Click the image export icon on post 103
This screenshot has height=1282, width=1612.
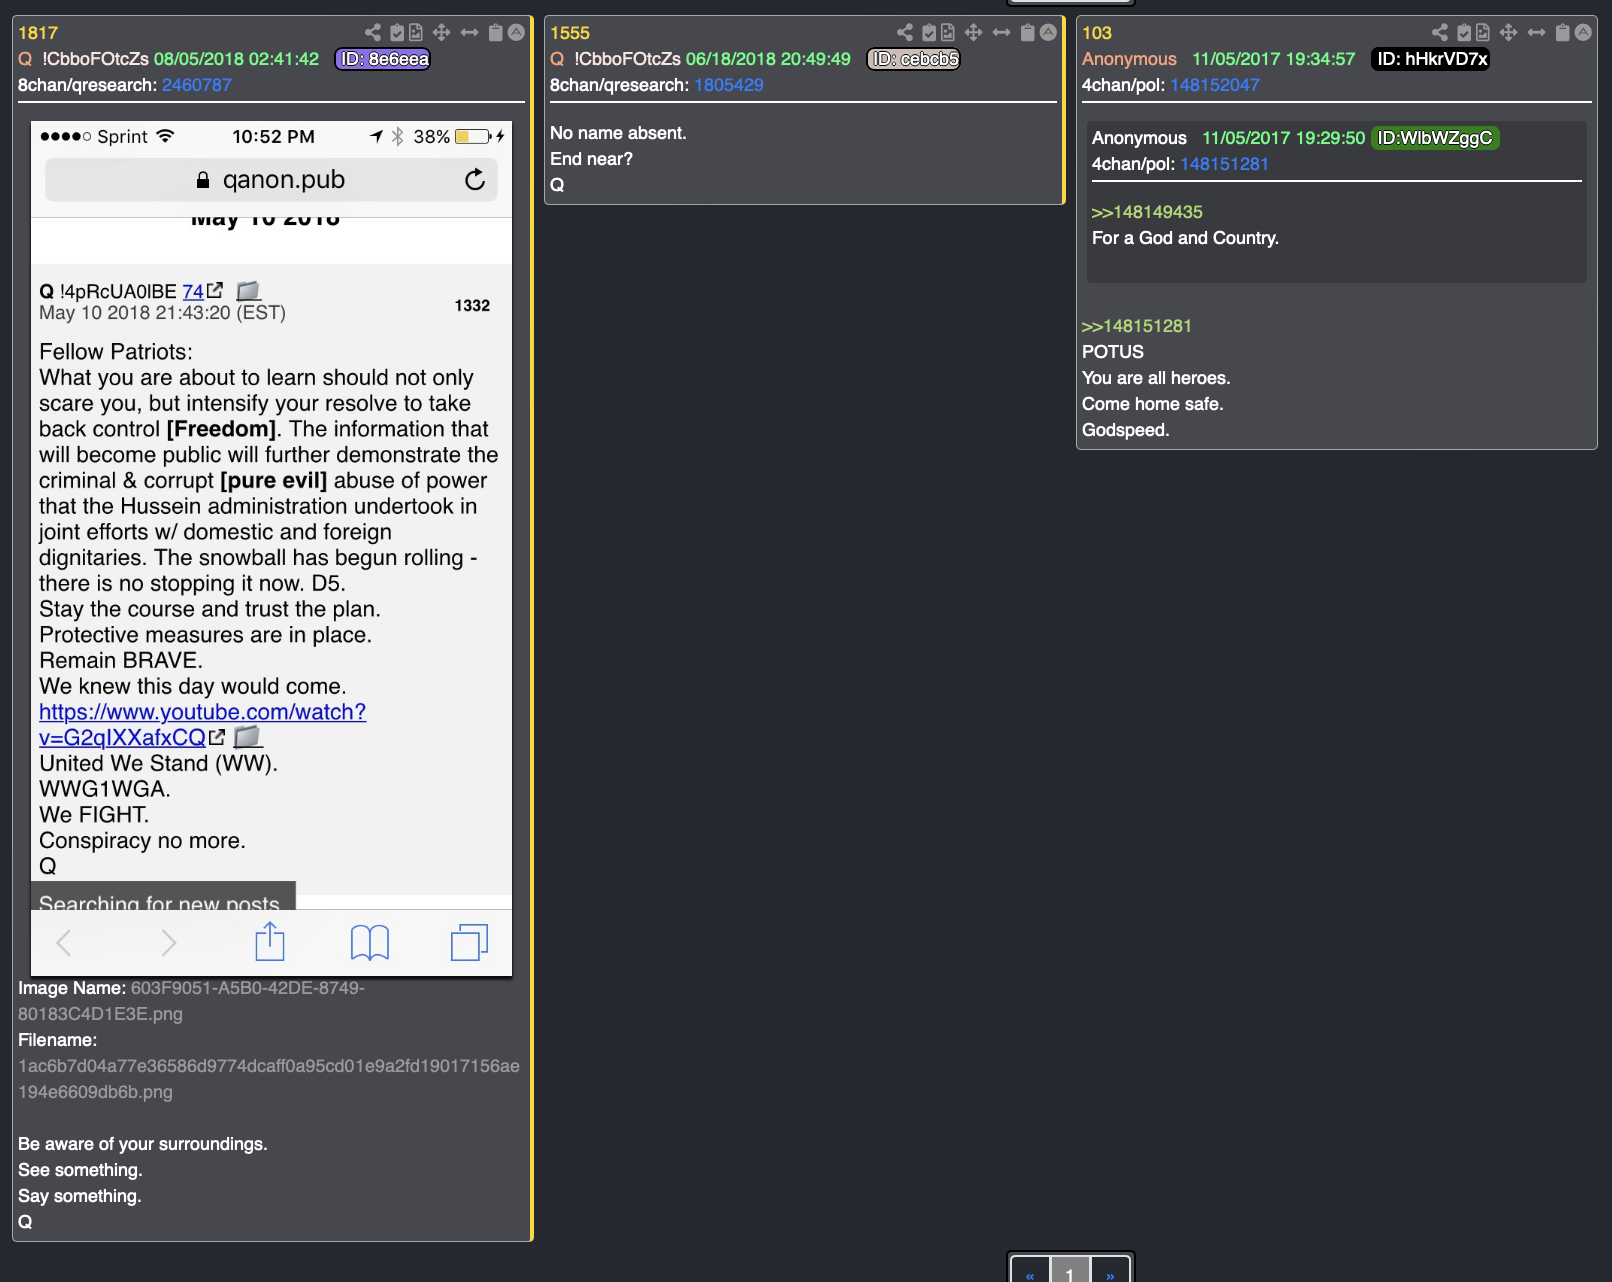(1483, 32)
